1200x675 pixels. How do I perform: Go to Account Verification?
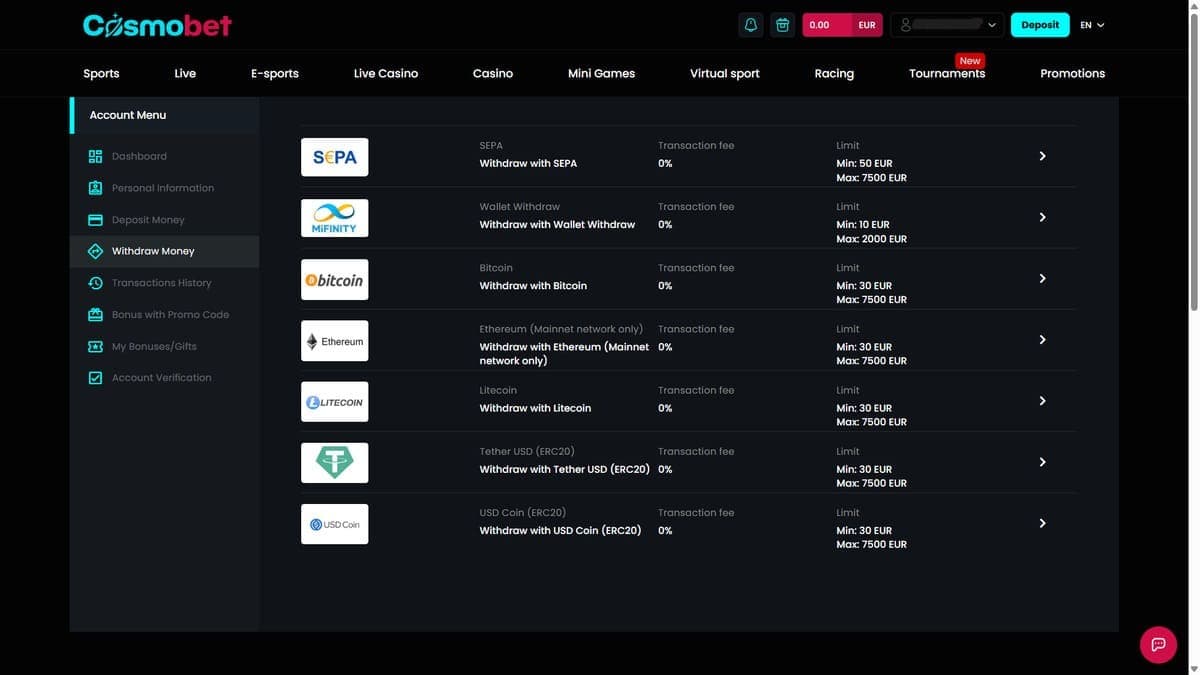coord(162,378)
